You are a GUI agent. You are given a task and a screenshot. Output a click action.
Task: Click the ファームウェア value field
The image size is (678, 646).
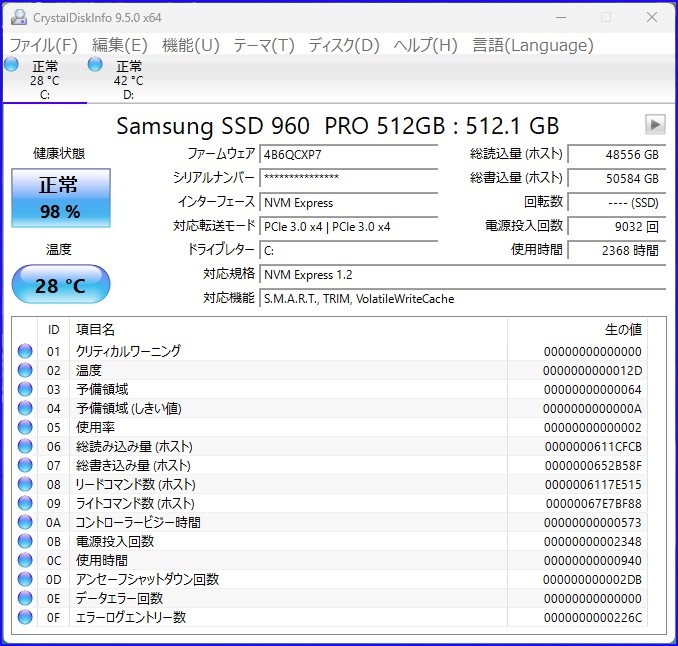(x=348, y=154)
